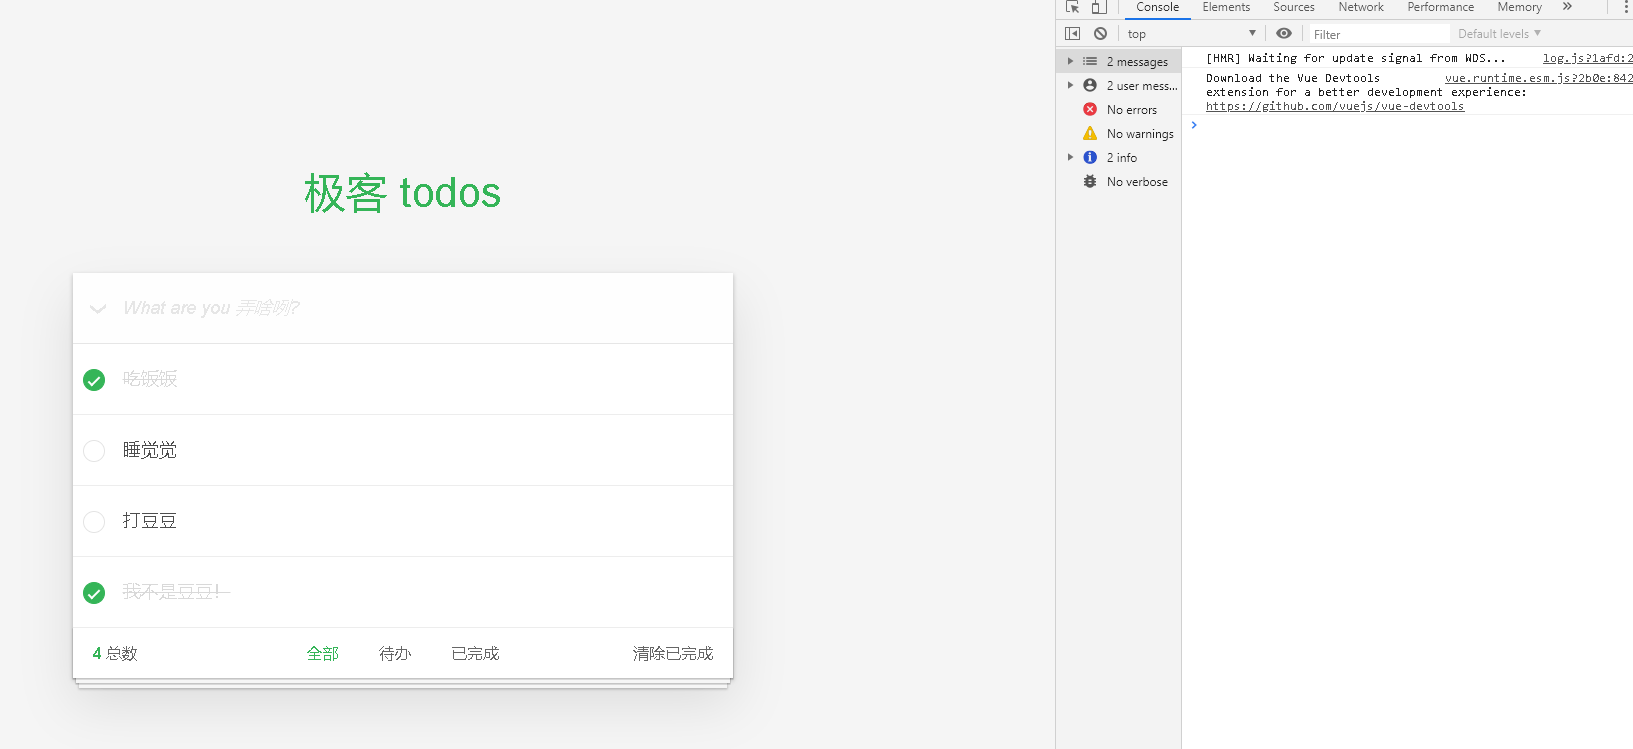Activate the inspect element picker icon
Screen dimensions: 1633x749
pos(1072,7)
